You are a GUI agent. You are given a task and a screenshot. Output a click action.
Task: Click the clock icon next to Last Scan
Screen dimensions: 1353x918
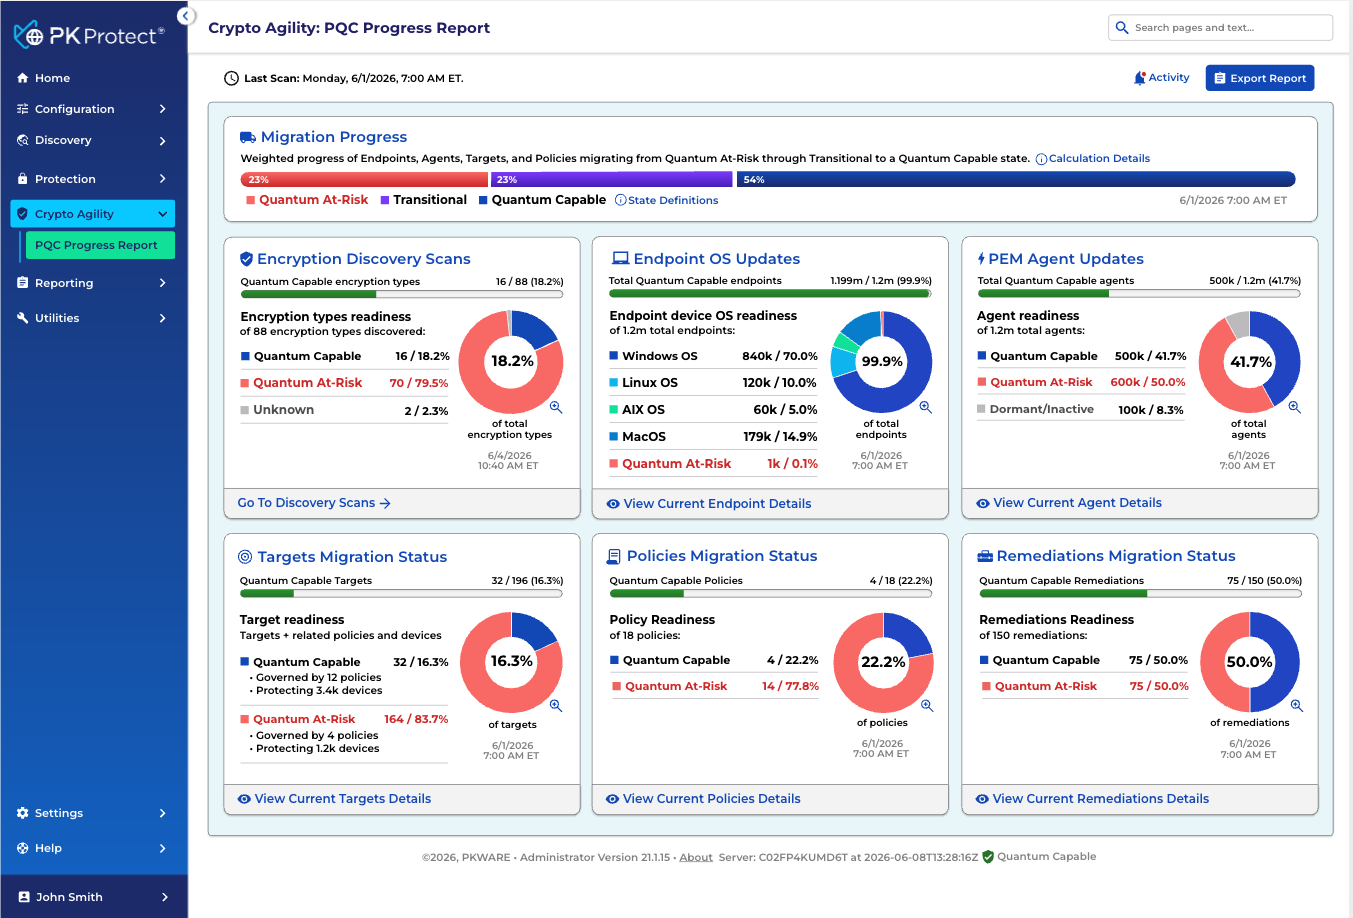click(x=231, y=78)
